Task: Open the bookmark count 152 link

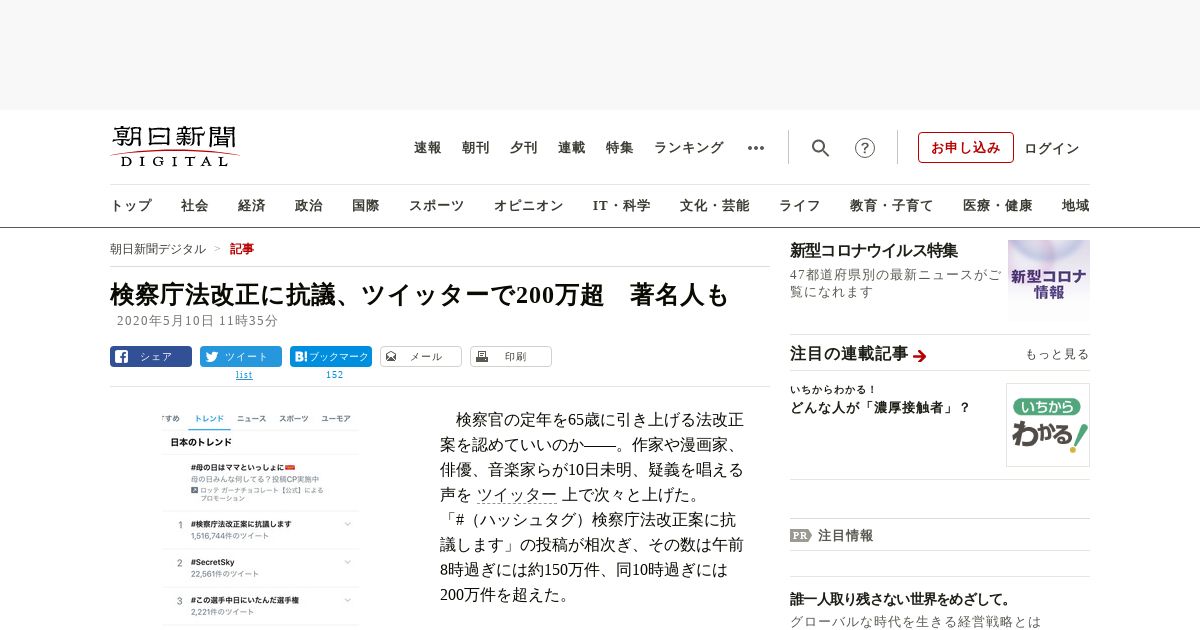Action: (x=334, y=375)
